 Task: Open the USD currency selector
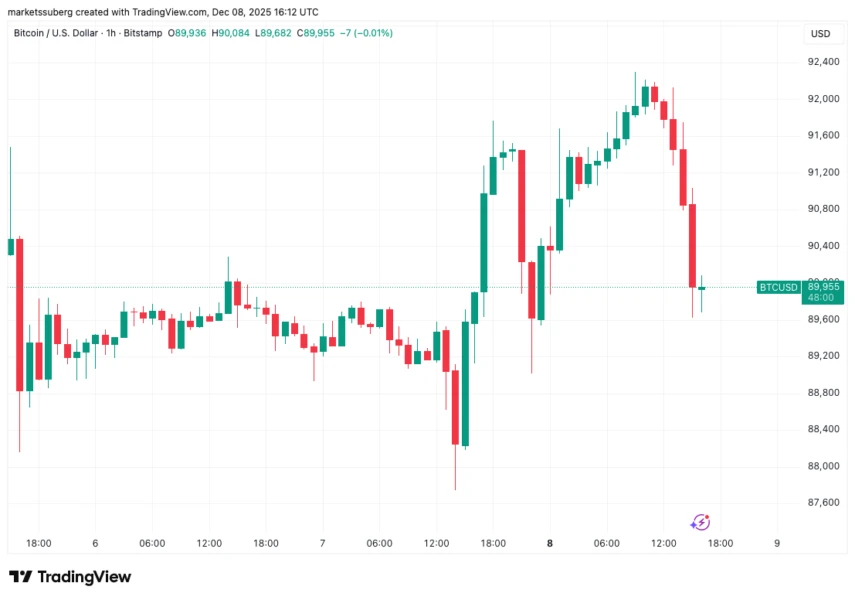coord(820,34)
